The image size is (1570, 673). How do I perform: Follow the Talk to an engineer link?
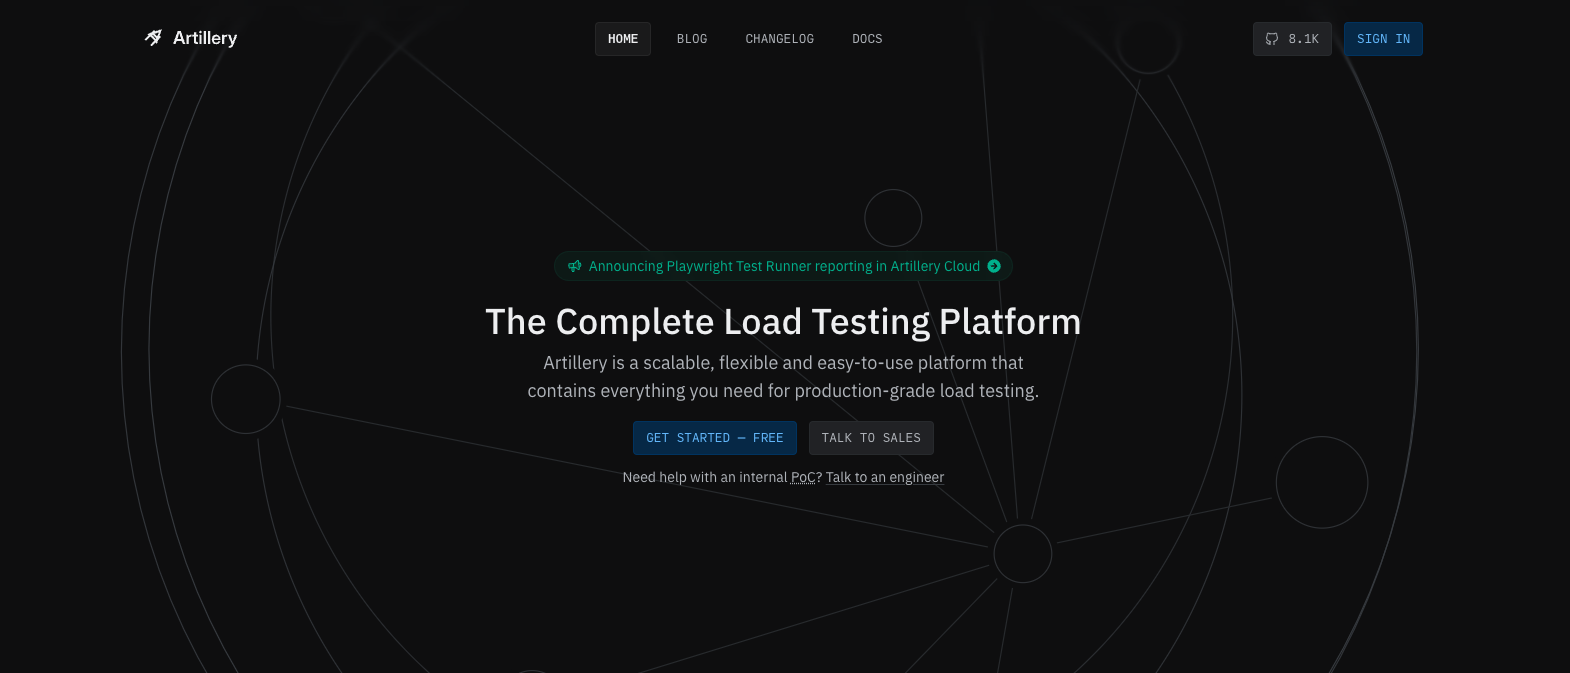coord(885,477)
